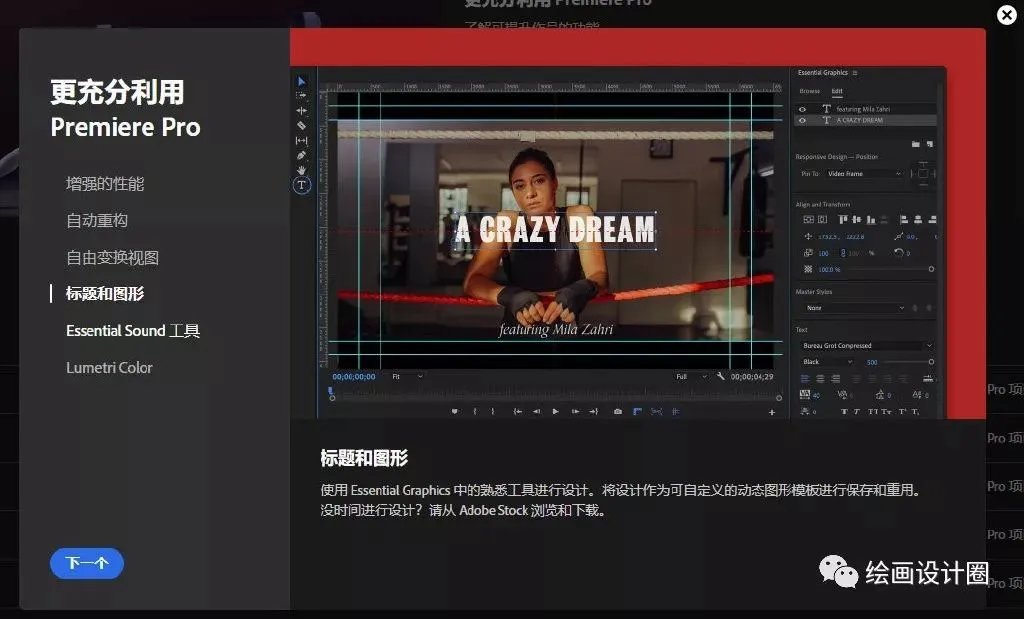The height and width of the screenshot is (619, 1024).
Task: Play the preview in the monitor
Action: click(x=556, y=411)
